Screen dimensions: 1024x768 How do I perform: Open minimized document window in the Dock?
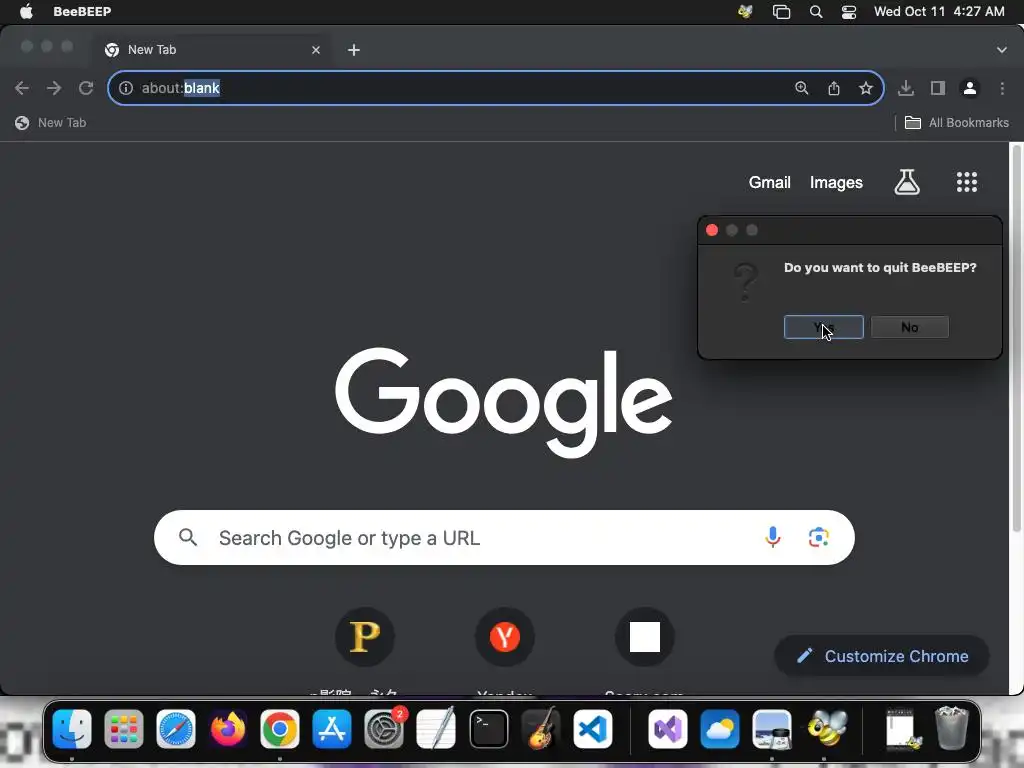pos(901,729)
